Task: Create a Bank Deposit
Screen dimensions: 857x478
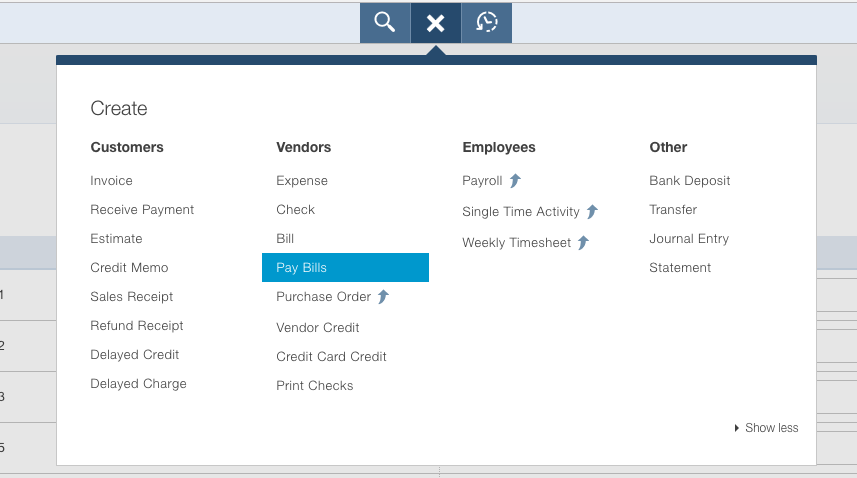Action: [690, 181]
